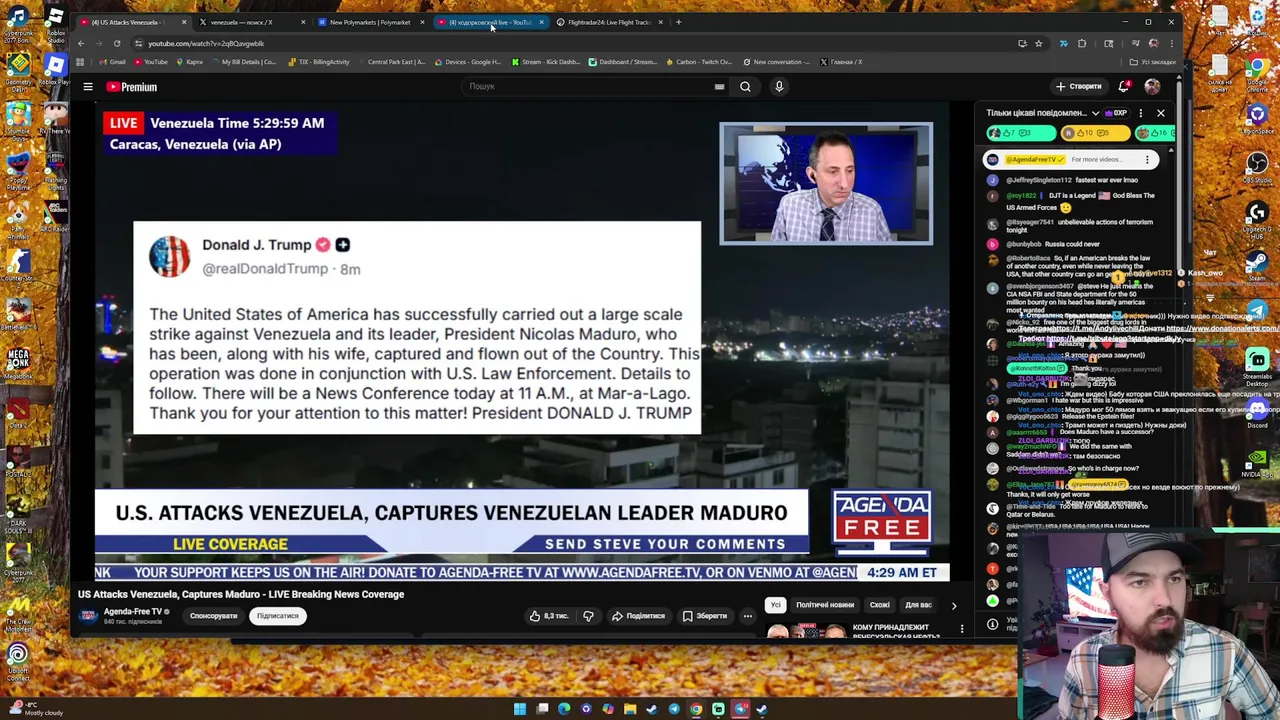Image resolution: width=1280 pixels, height=720 pixels.
Task: Click the Chrome address bar URL
Action: 206,43
